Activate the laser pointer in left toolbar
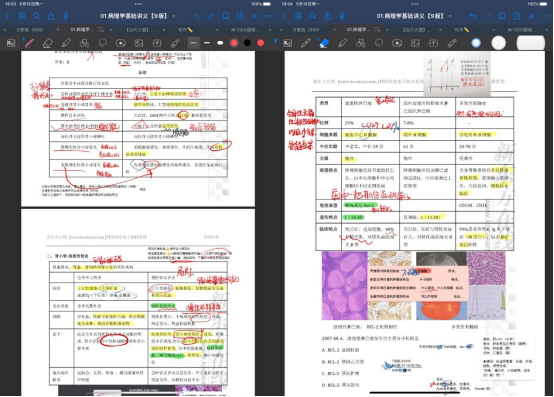This screenshot has height=397, width=554. (175, 43)
